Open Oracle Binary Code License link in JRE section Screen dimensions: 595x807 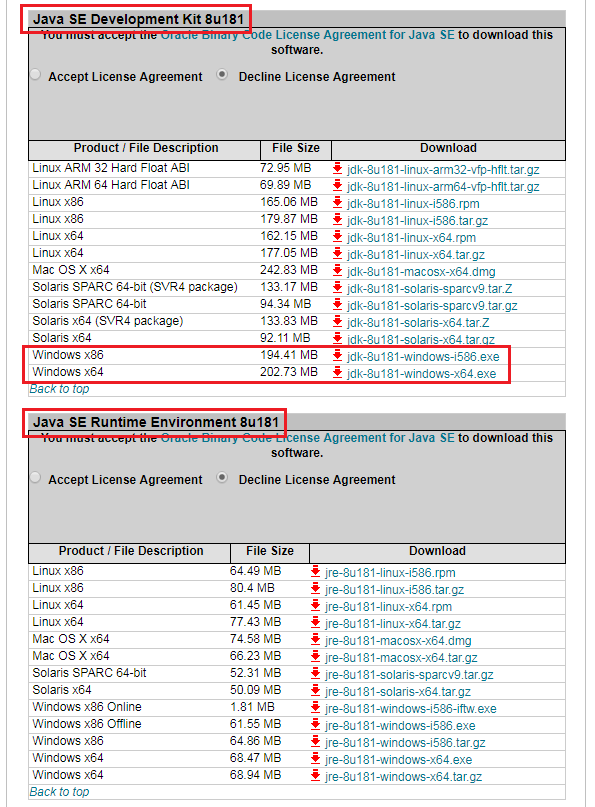coord(308,438)
